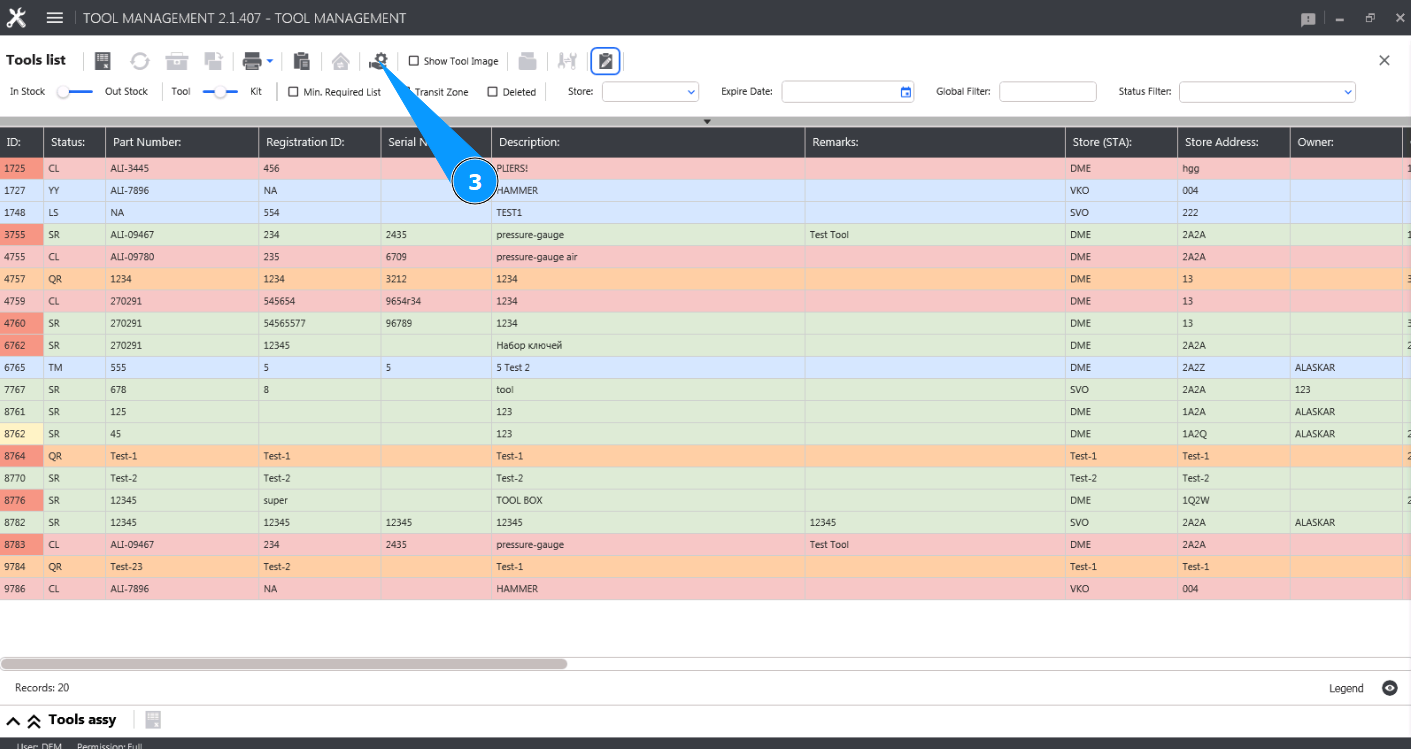Sort by the ID column header
Screen dimensions: 1411x749
(22, 142)
